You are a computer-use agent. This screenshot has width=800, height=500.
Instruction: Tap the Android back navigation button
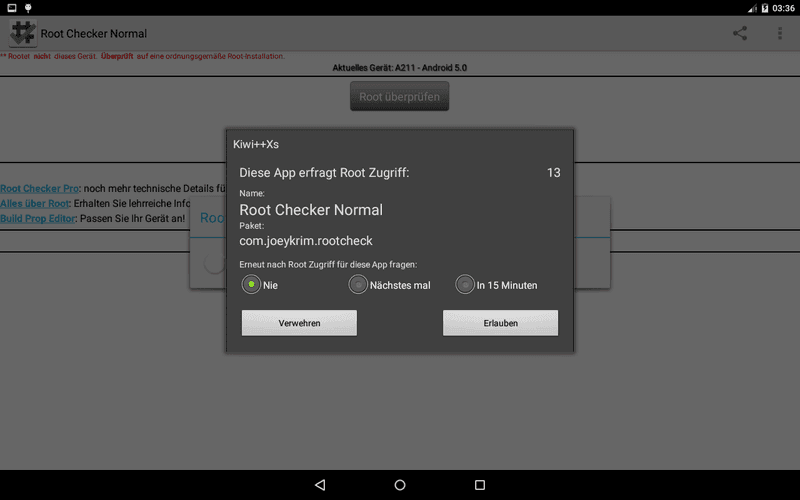320,485
